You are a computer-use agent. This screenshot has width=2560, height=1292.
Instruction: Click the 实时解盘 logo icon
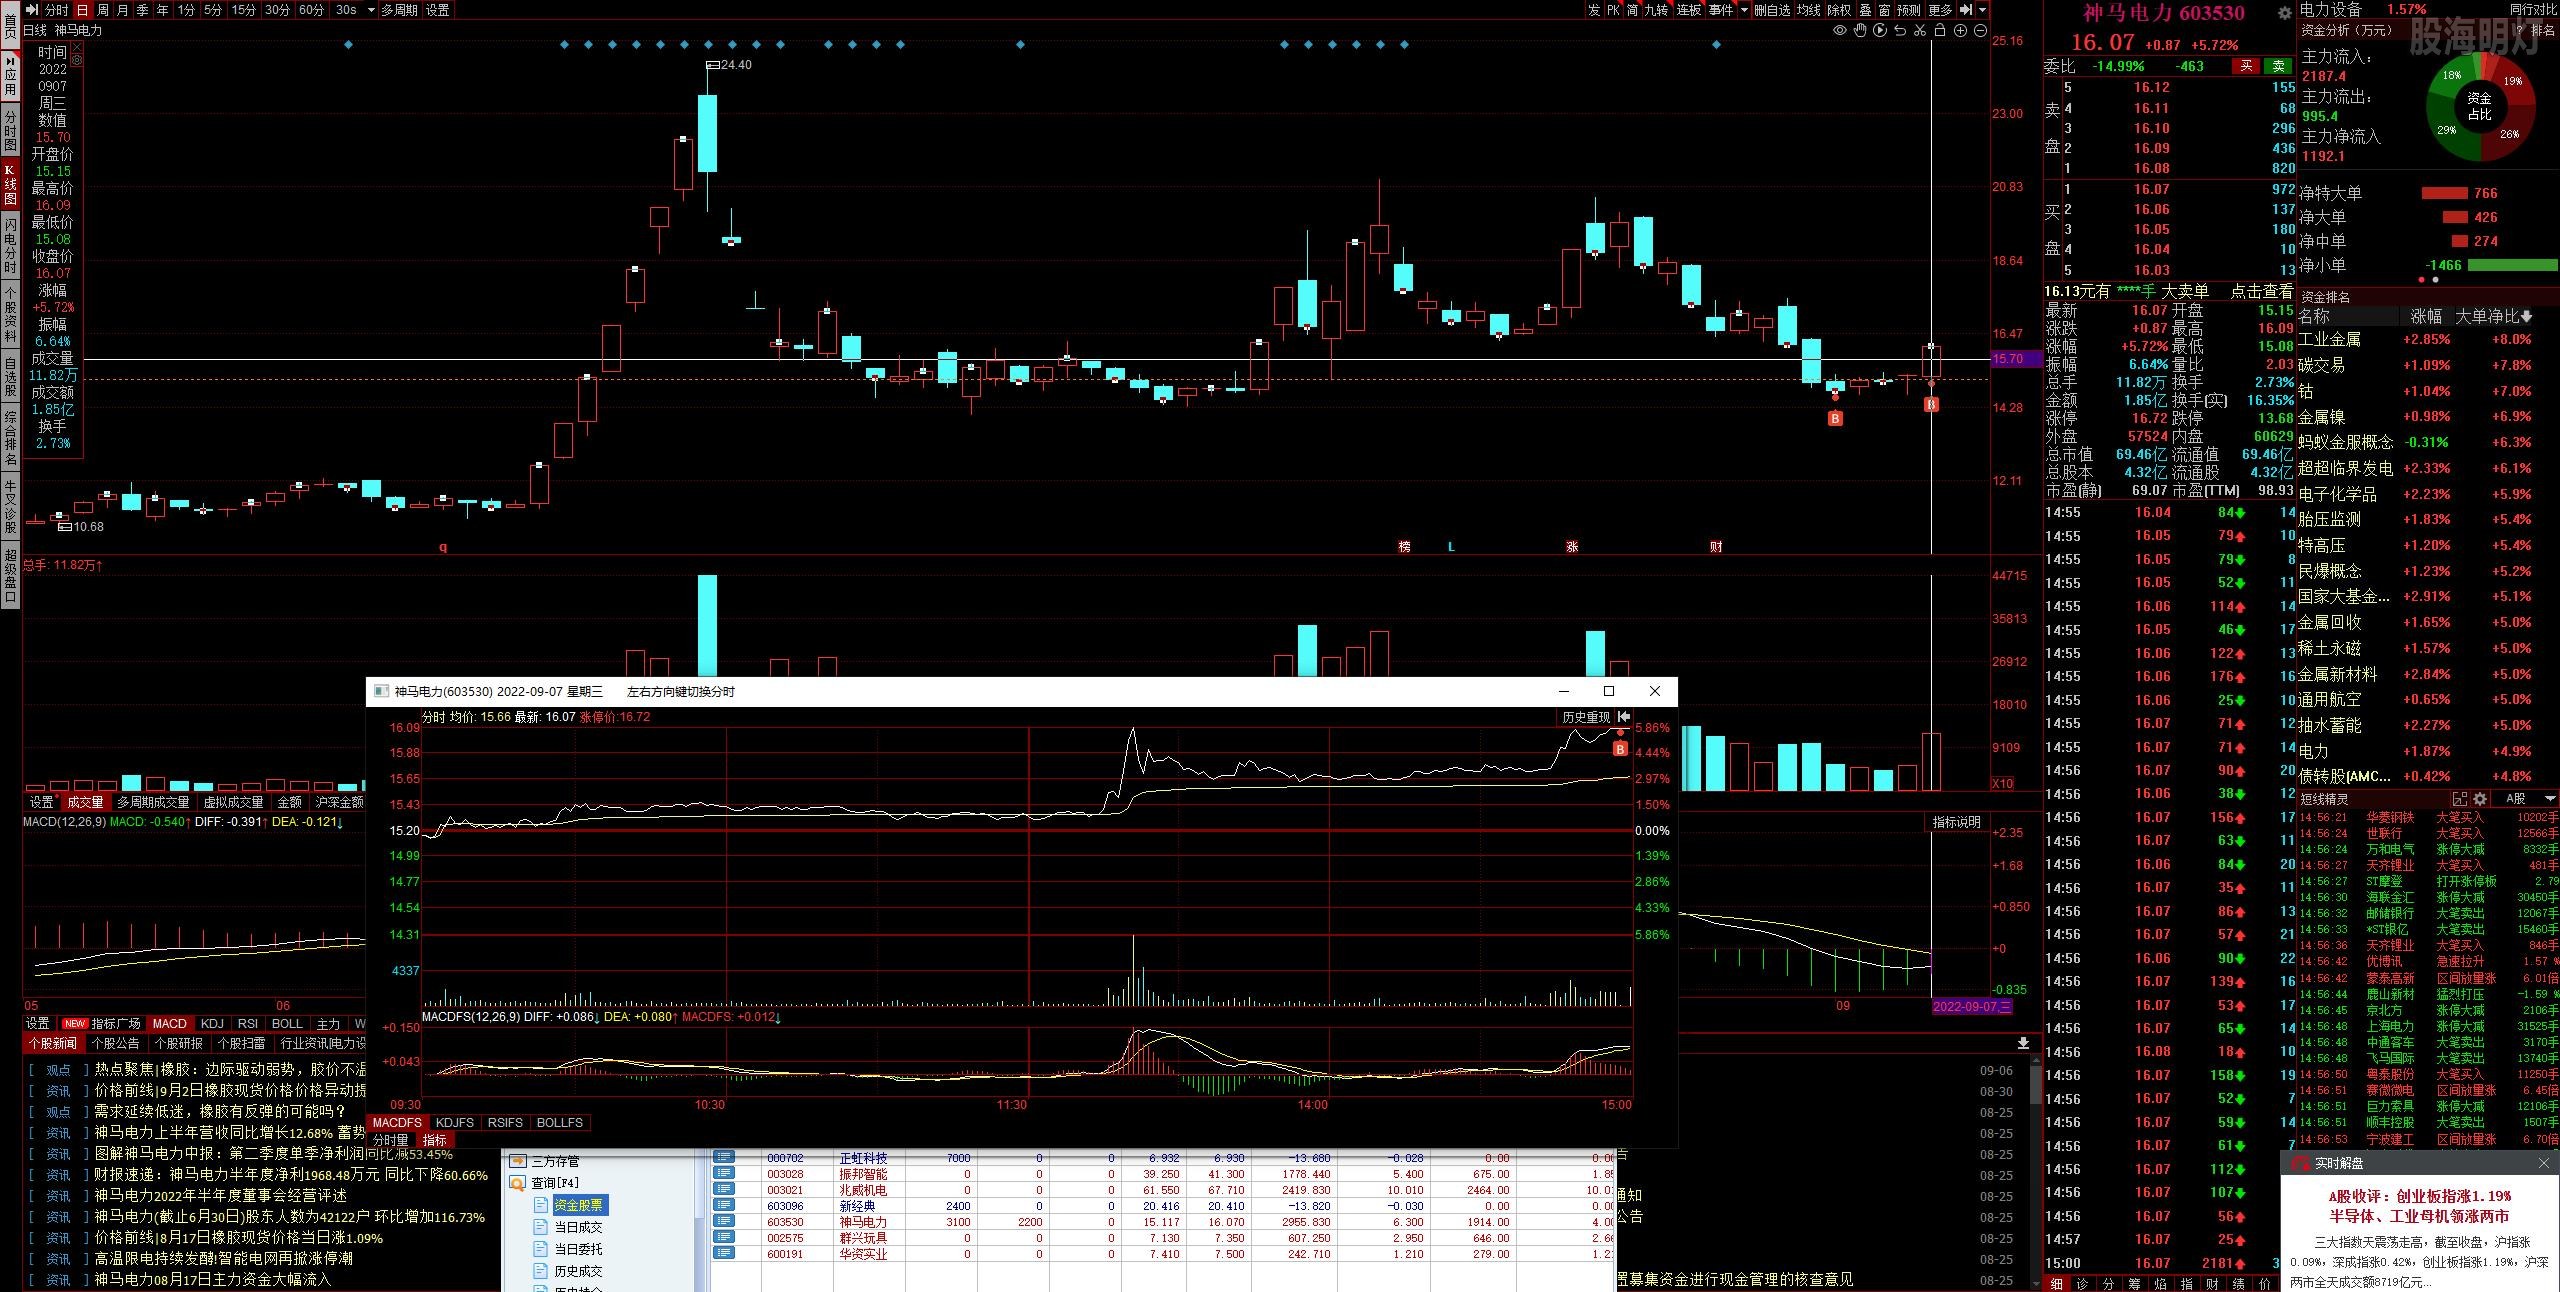pos(2301,1163)
